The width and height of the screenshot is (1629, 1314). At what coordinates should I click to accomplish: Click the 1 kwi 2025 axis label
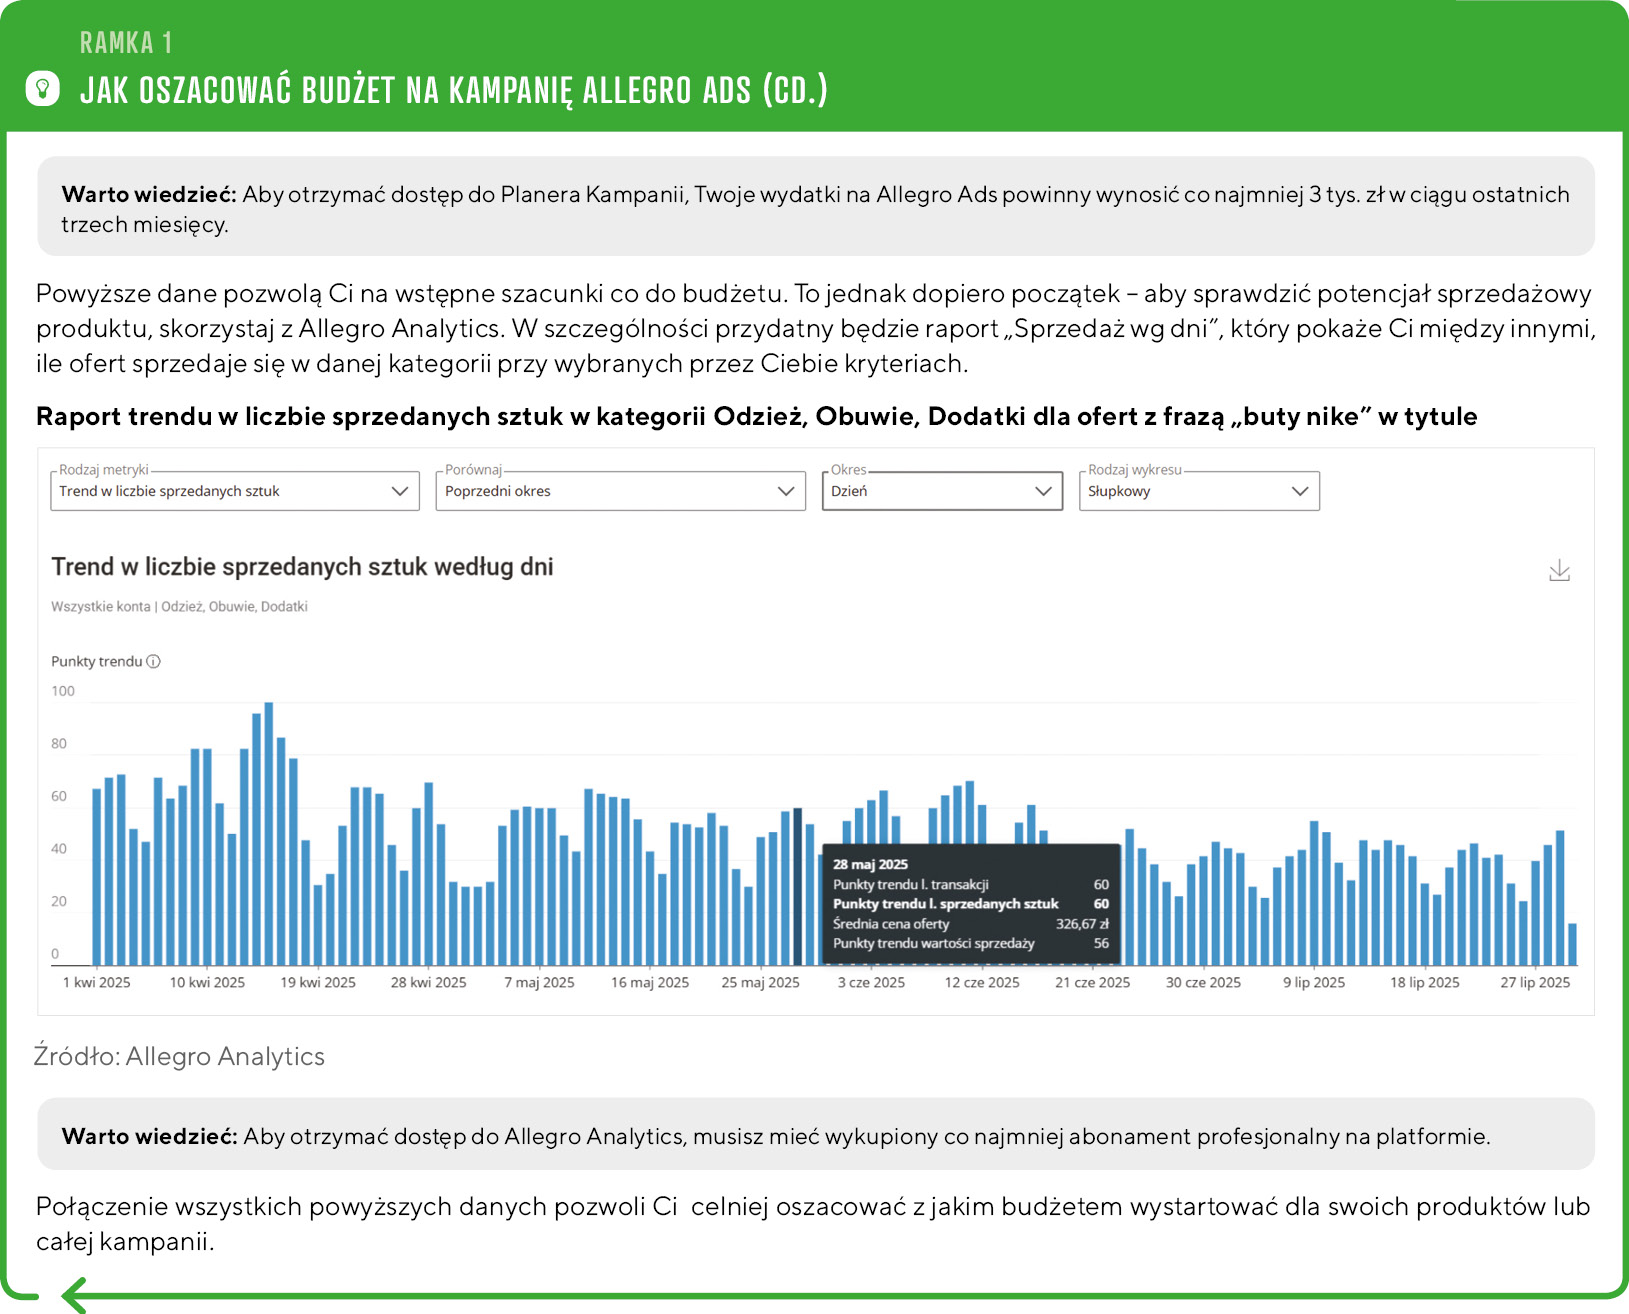click(97, 982)
